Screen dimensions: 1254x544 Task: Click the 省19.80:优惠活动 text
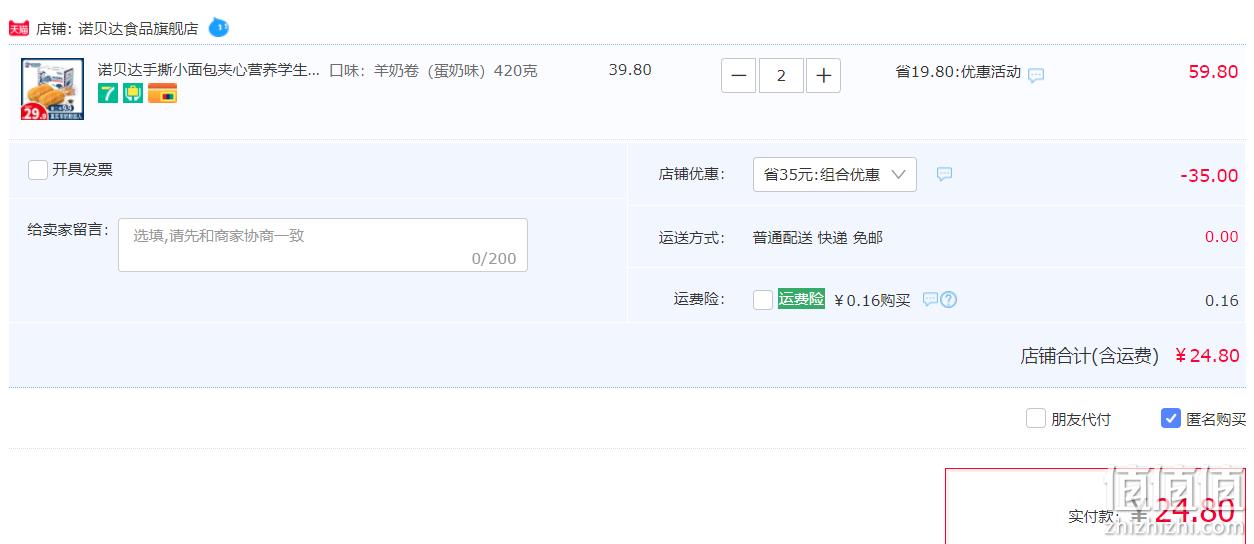[958, 72]
